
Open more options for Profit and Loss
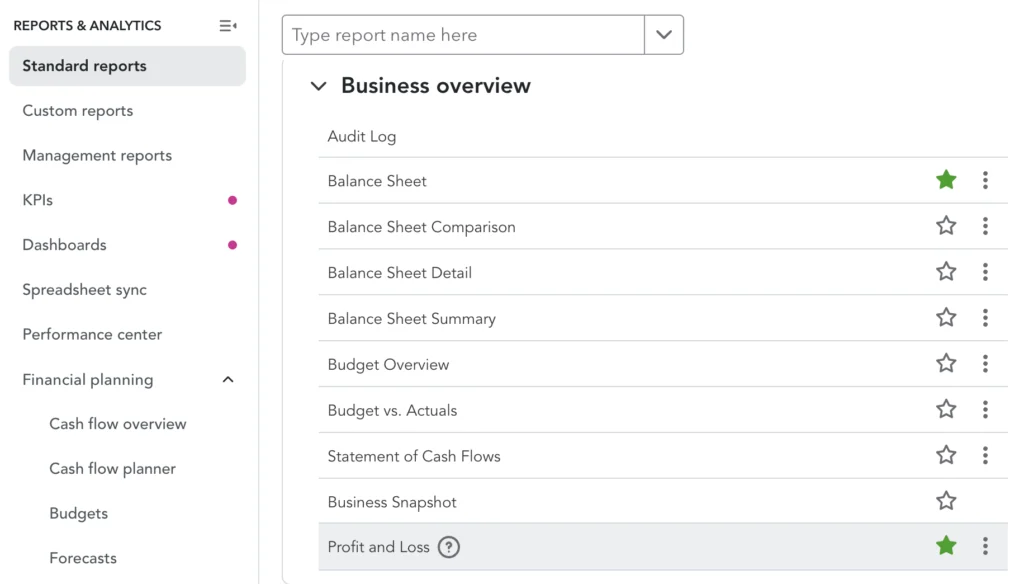pos(985,546)
